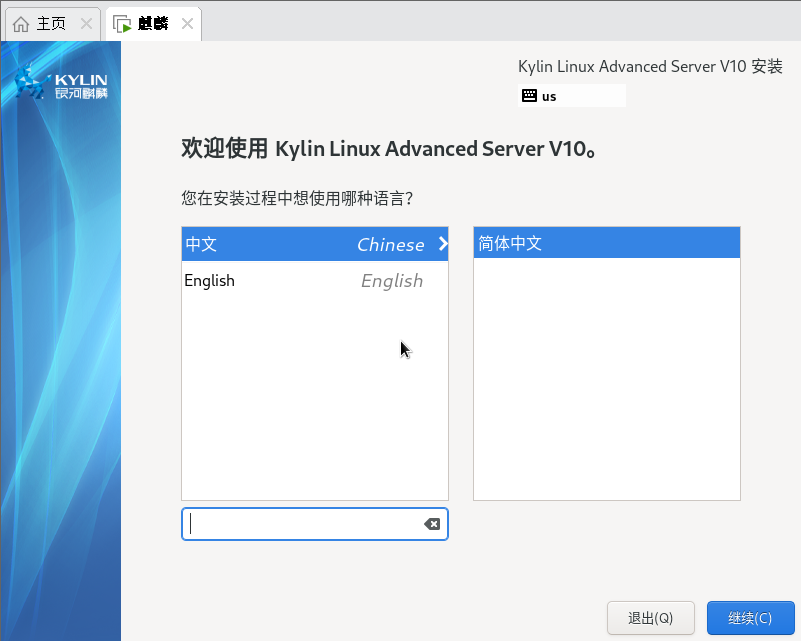Click the Kylin logo in the sidebar

(61, 82)
